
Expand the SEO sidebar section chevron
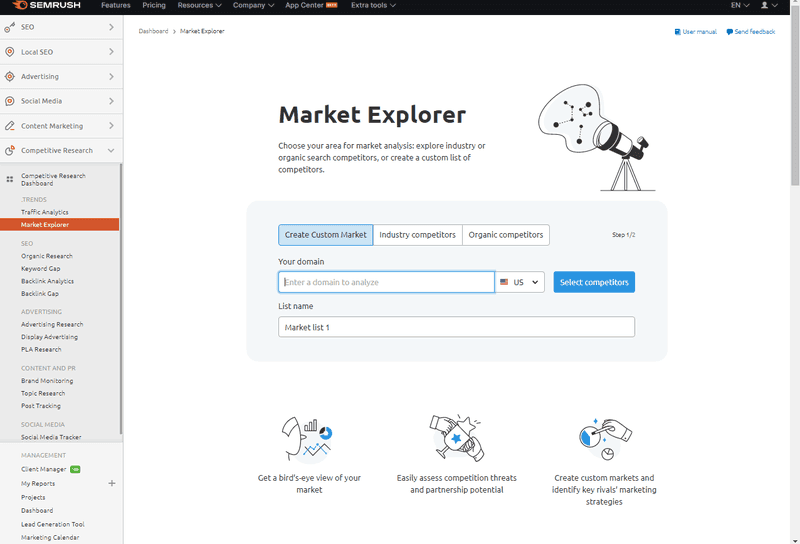(x=111, y=27)
